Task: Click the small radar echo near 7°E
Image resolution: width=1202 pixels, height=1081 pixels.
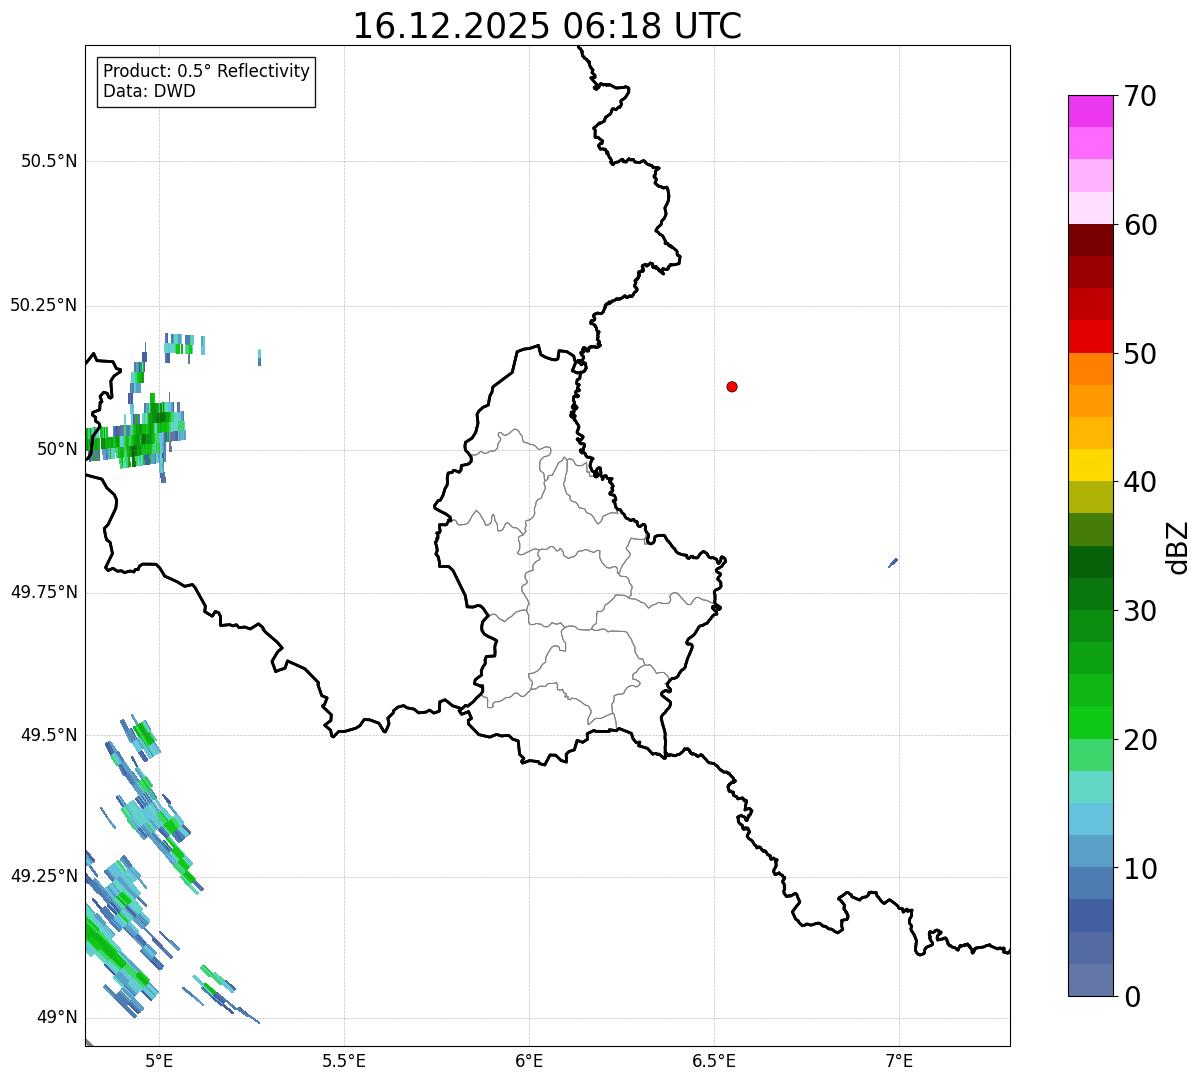Action: click(893, 563)
